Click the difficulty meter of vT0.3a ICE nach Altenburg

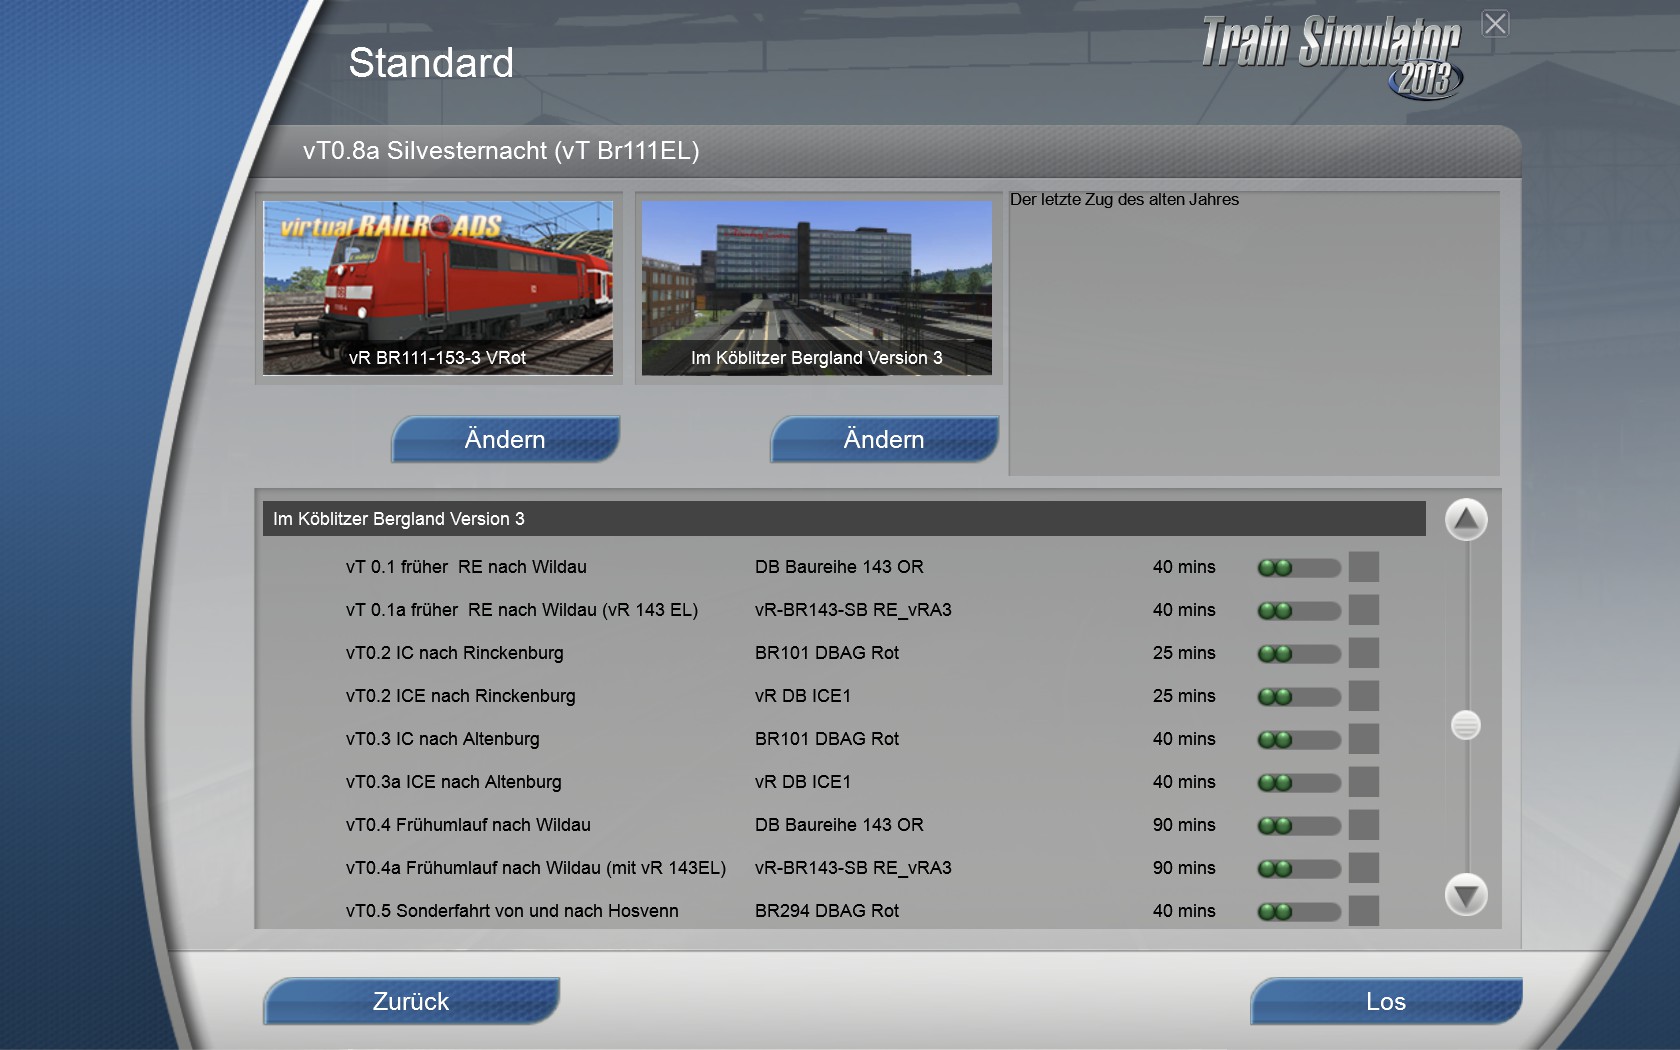click(1299, 783)
